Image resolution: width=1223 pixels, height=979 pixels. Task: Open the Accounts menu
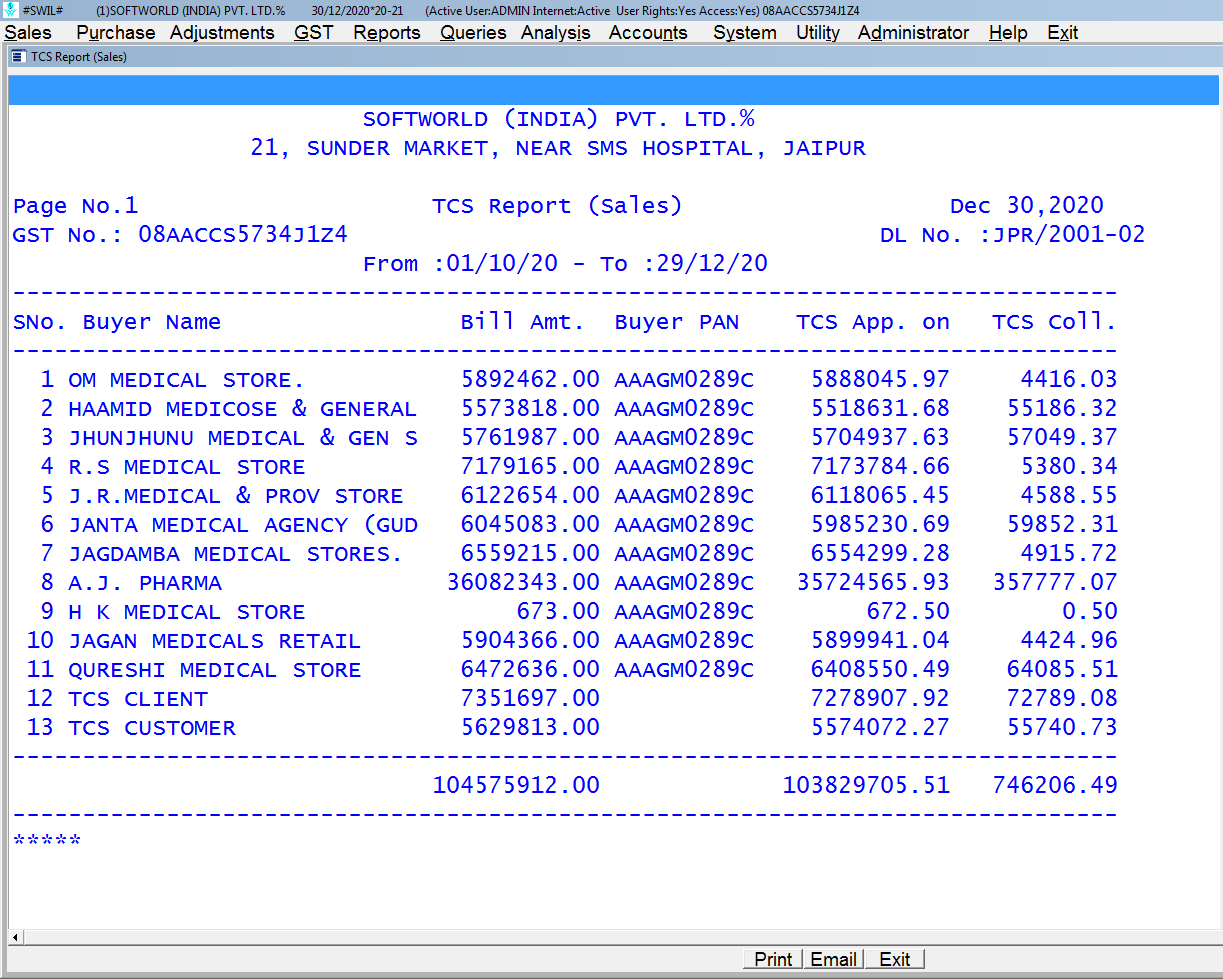click(648, 33)
